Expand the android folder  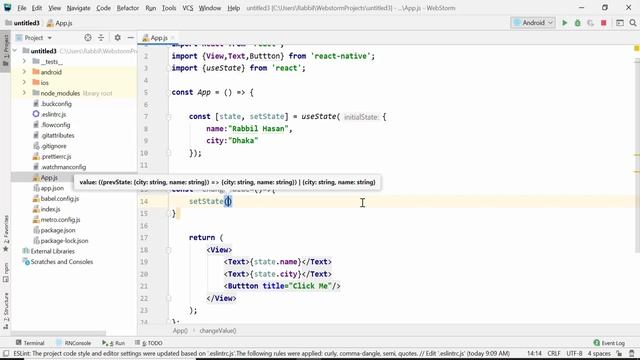pyautogui.click(x=24, y=72)
